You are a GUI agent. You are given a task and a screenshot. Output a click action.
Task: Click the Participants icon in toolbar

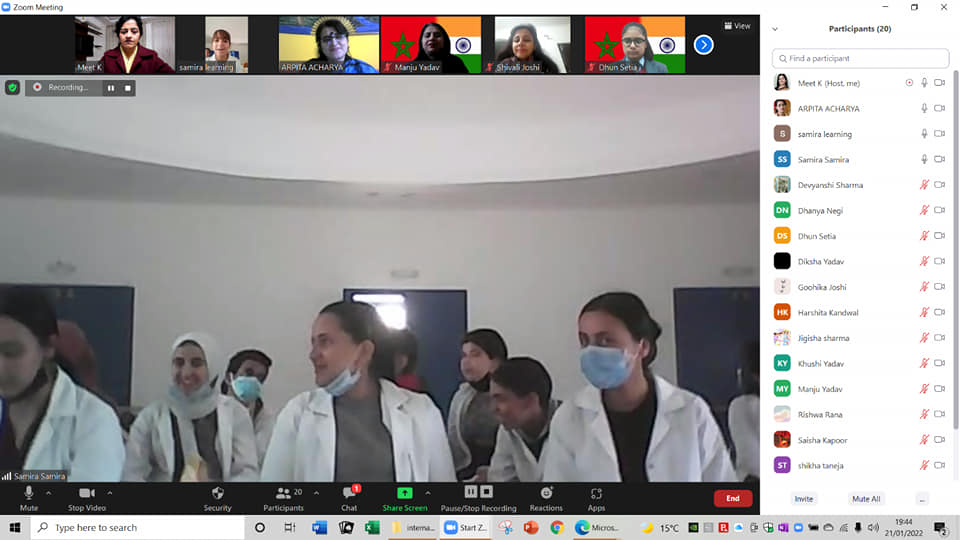click(x=283, y=493)
